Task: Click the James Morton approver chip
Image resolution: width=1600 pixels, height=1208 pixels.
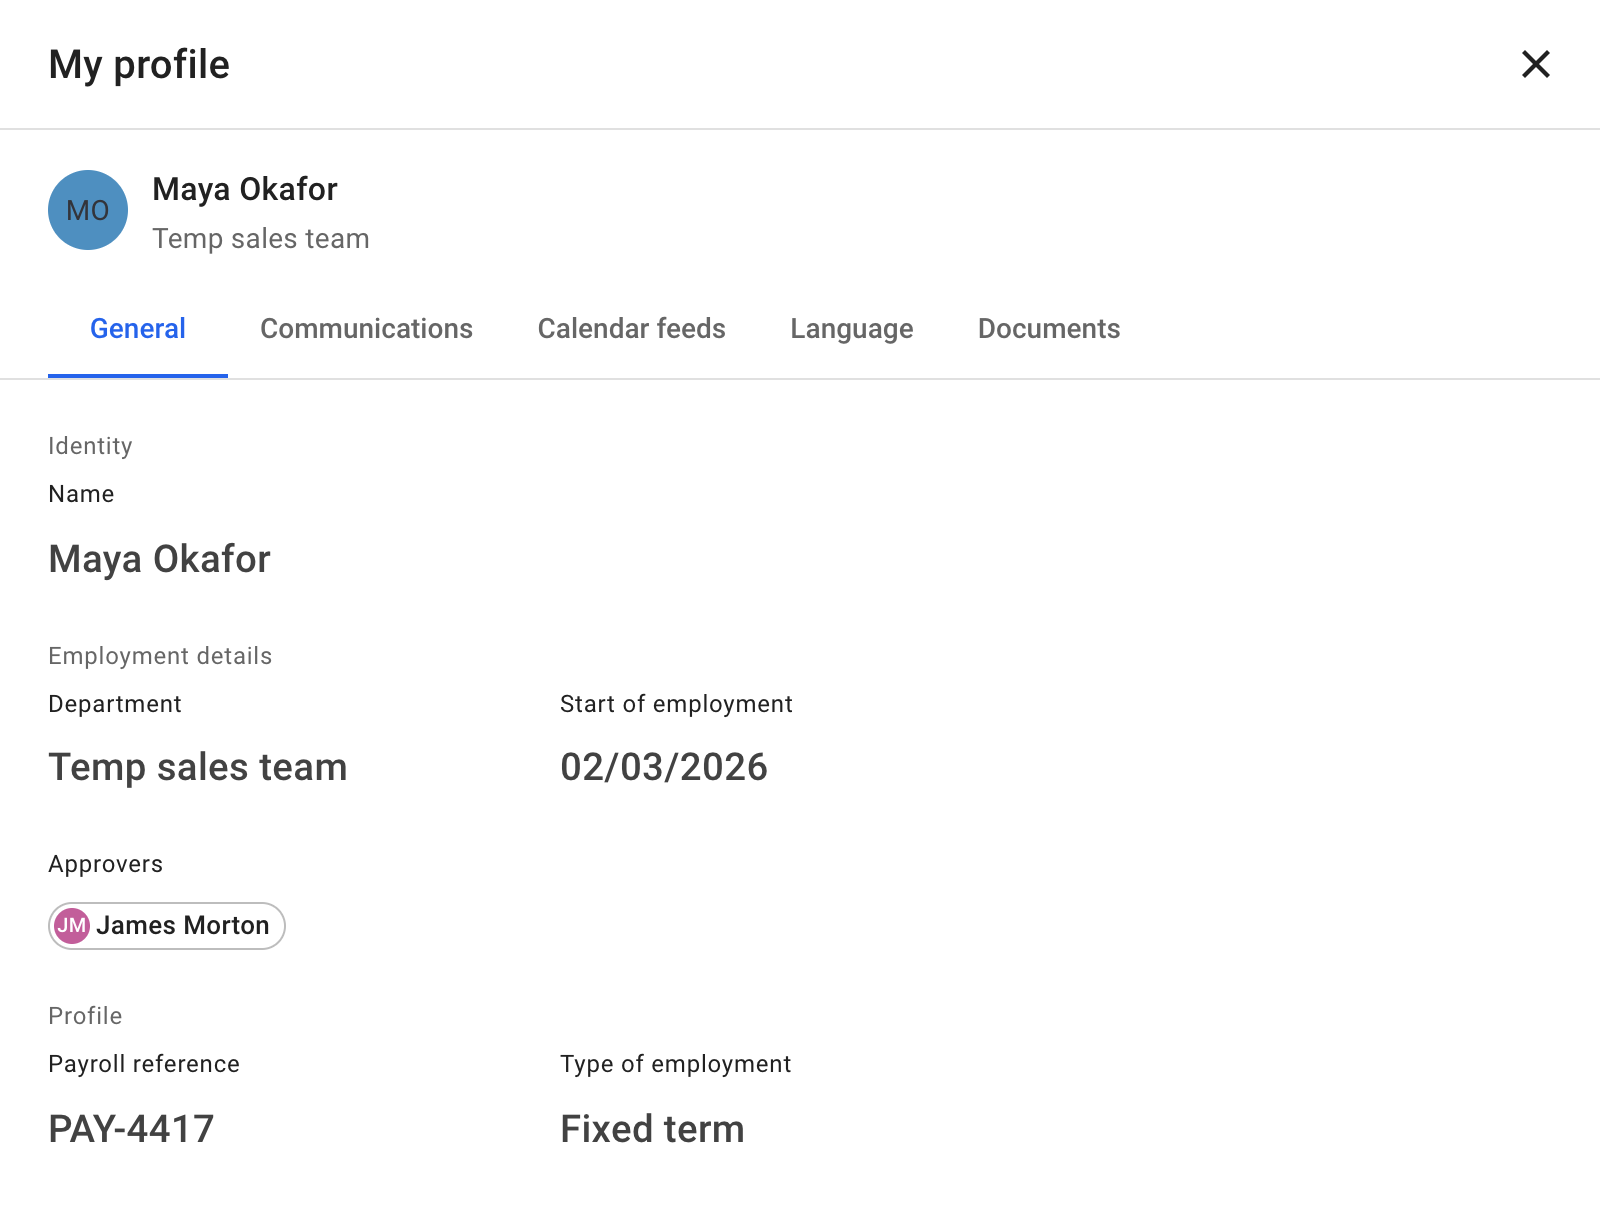Action: coord(167,926)
